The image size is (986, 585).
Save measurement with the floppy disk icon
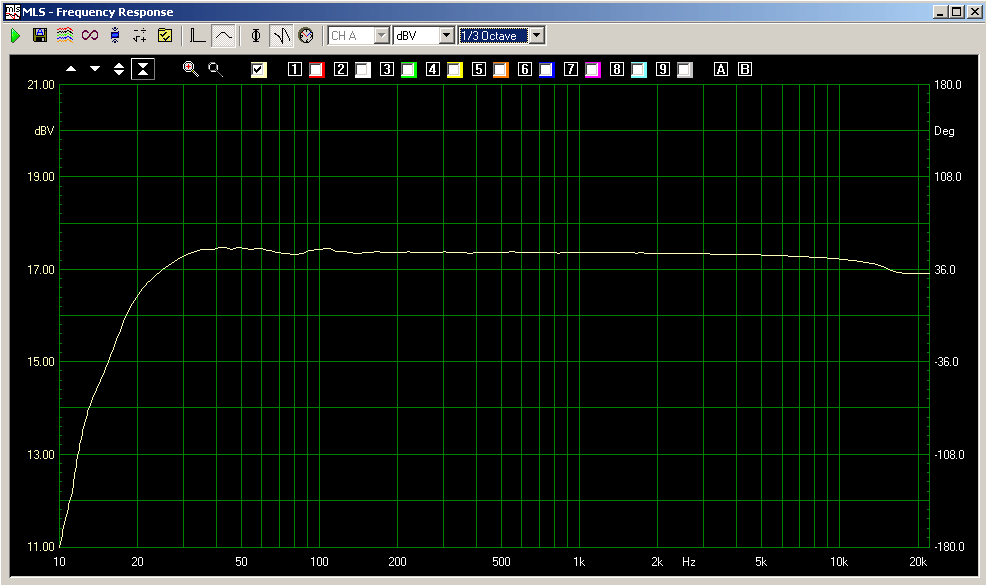click(x=40, y=36)
